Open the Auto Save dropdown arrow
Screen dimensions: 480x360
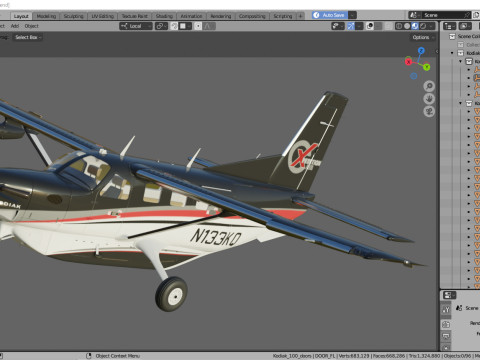(x=352, y=15)
